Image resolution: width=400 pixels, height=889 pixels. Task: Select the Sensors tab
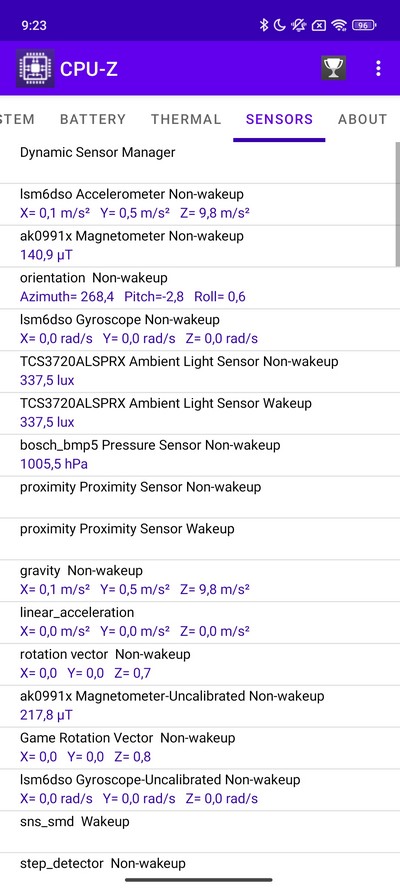point(279,119)
